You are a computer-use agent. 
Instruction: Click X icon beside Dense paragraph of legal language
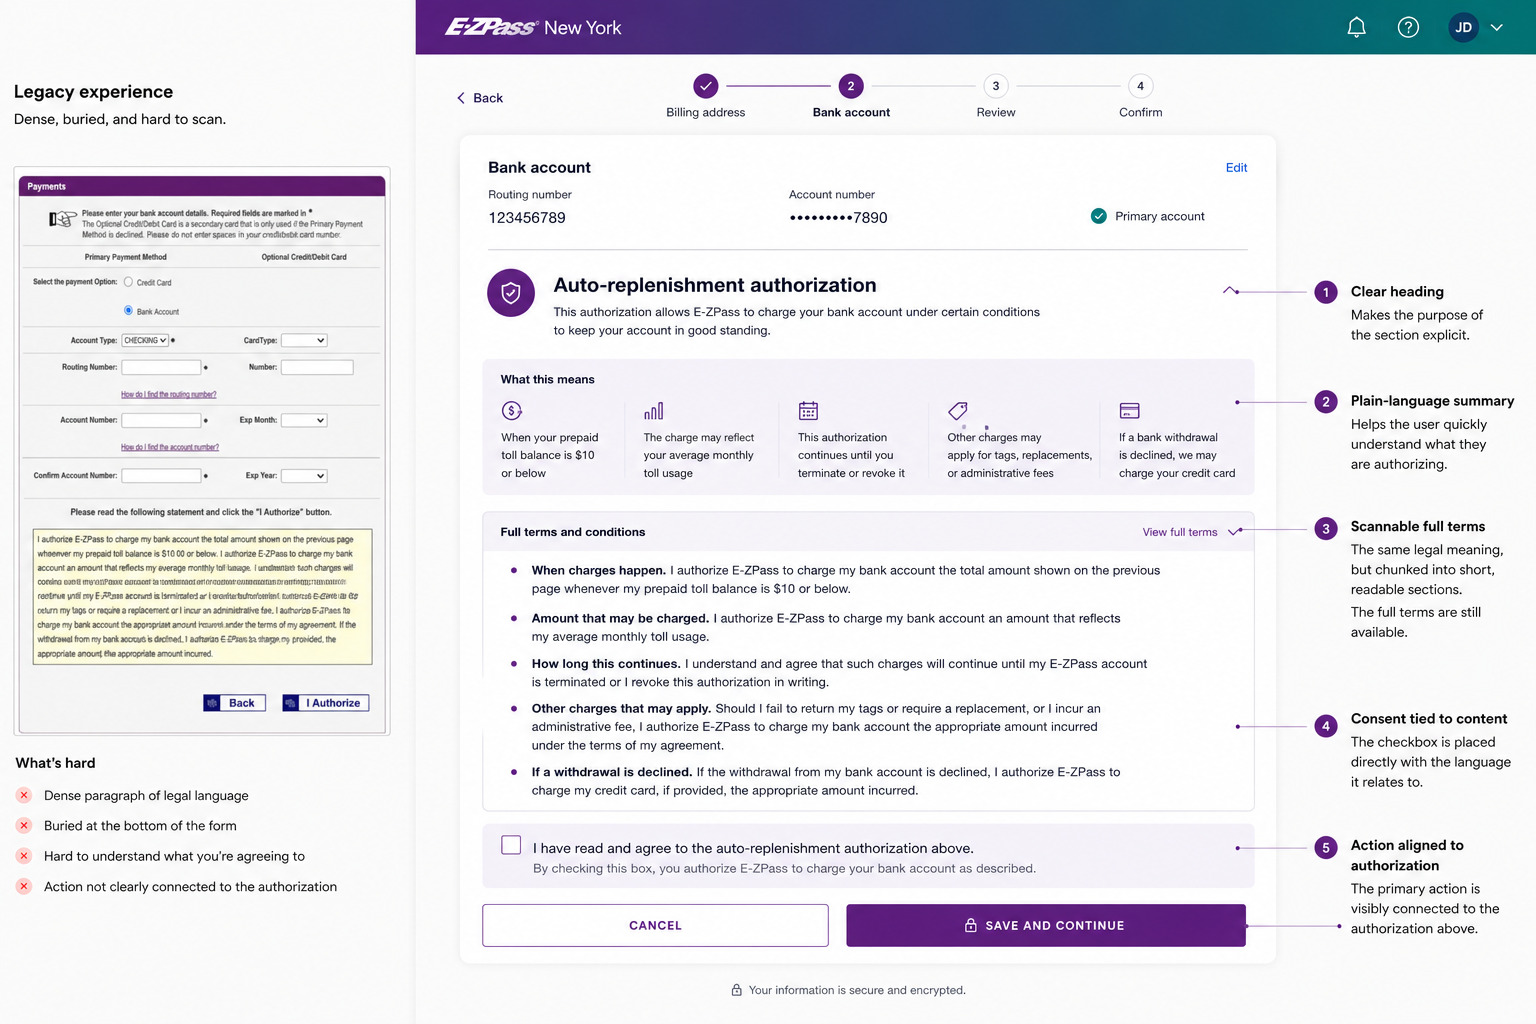click(24, 795)
